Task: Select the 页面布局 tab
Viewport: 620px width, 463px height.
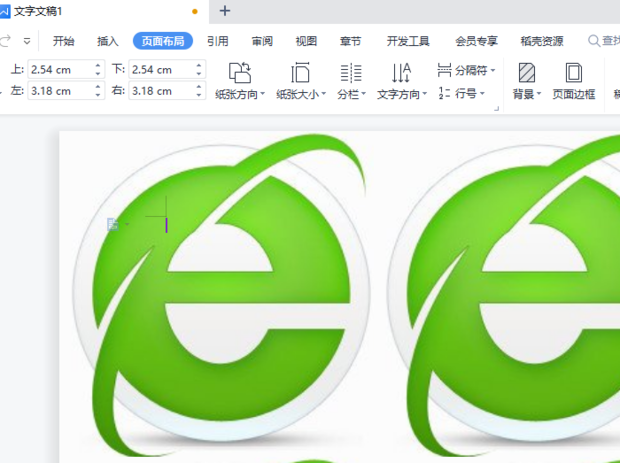Action: click(163, 41)
